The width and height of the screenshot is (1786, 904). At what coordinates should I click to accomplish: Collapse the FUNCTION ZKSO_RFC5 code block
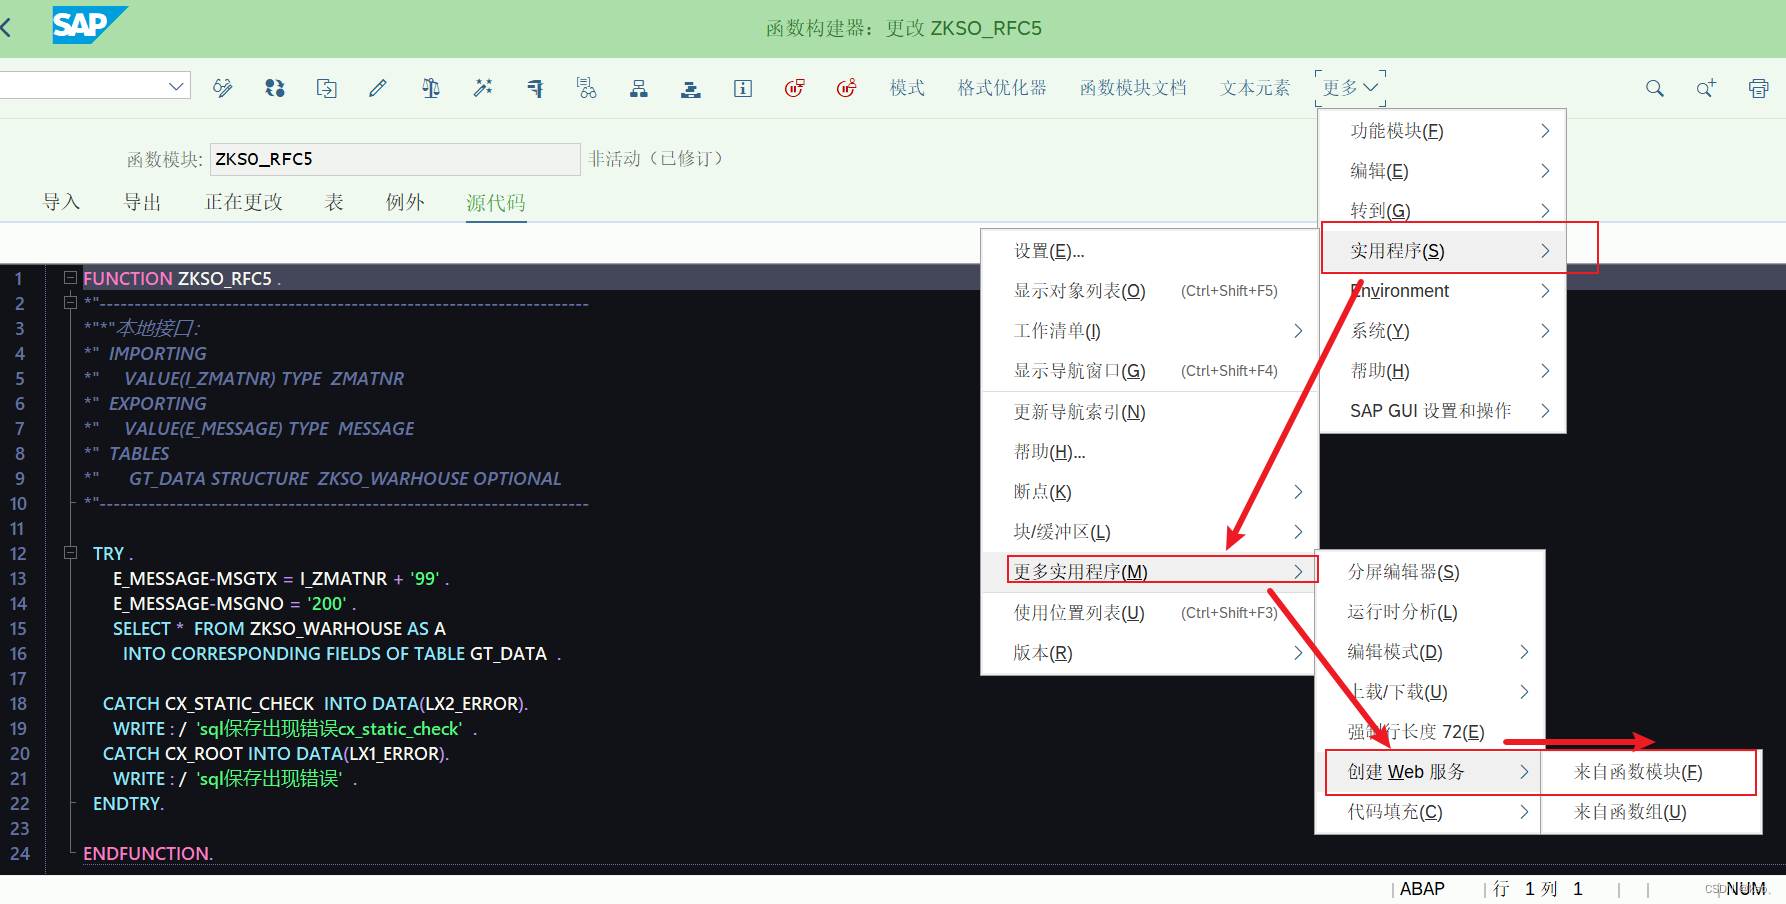pos(70,277)
